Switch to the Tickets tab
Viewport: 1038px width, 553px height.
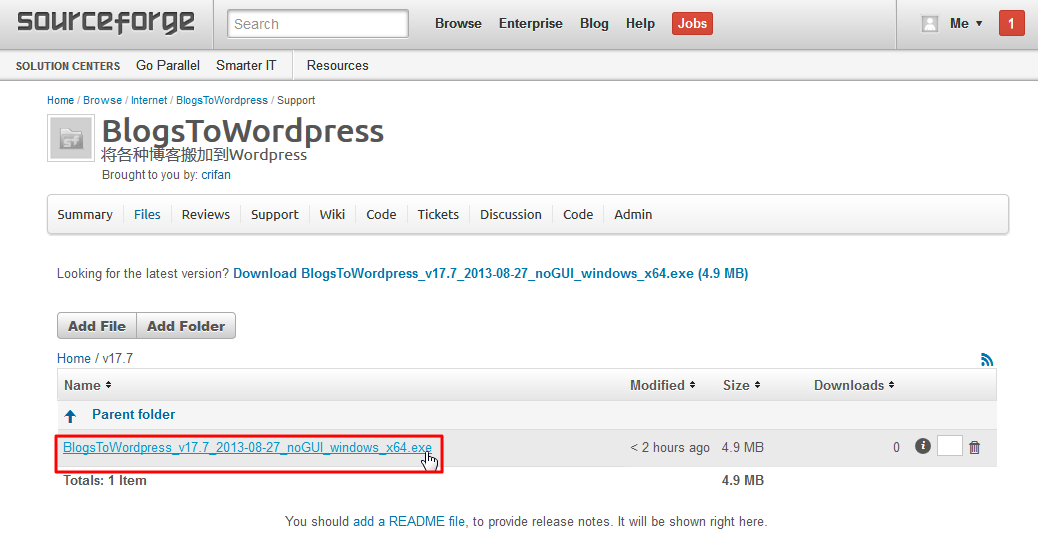click(438, 215)
